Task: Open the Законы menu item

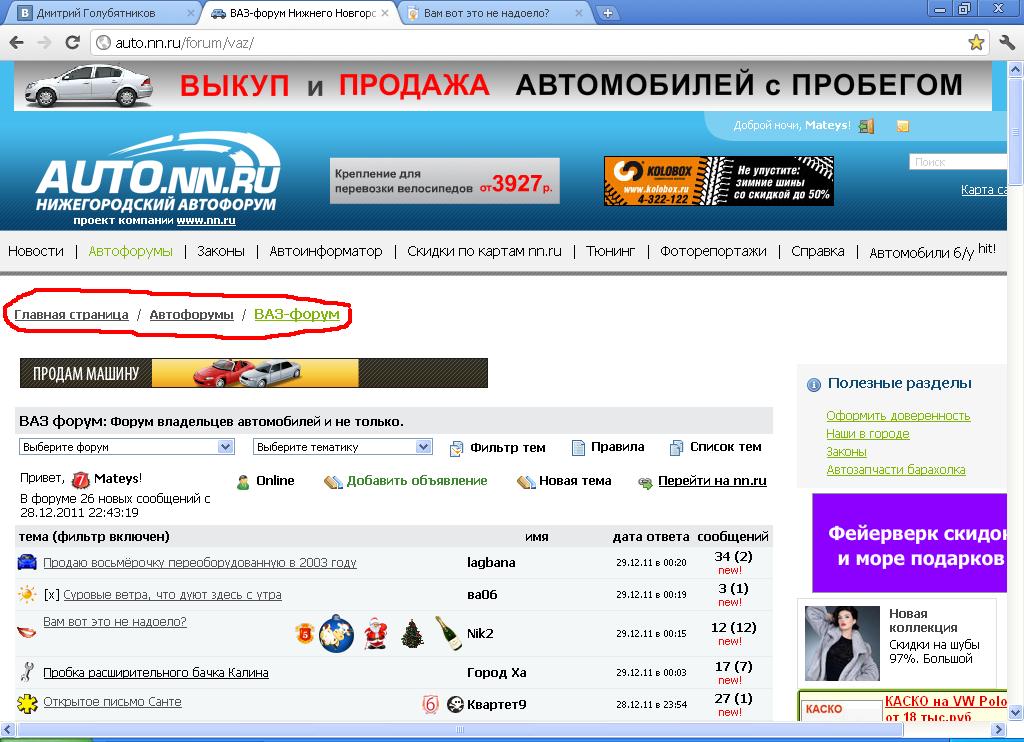Action: 221,251
